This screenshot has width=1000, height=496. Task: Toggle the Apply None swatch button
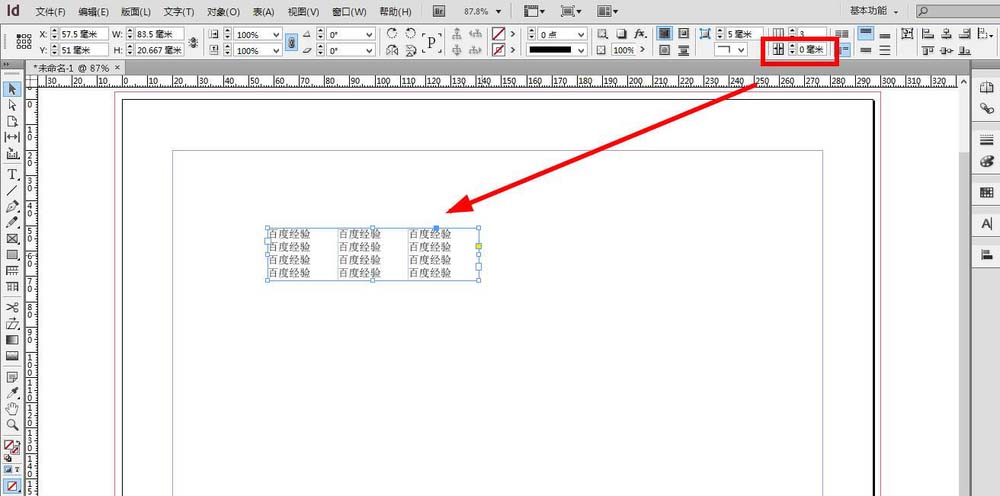[x=12, y=486]
